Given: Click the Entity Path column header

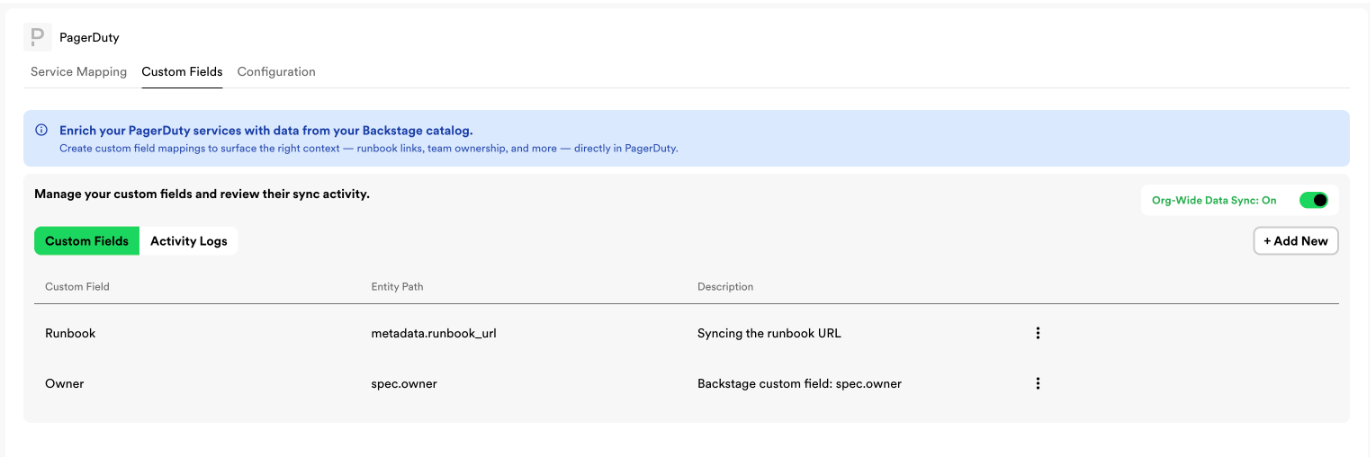Looking at the screenshot, I should pyautogui.click(x=397, y=287).
